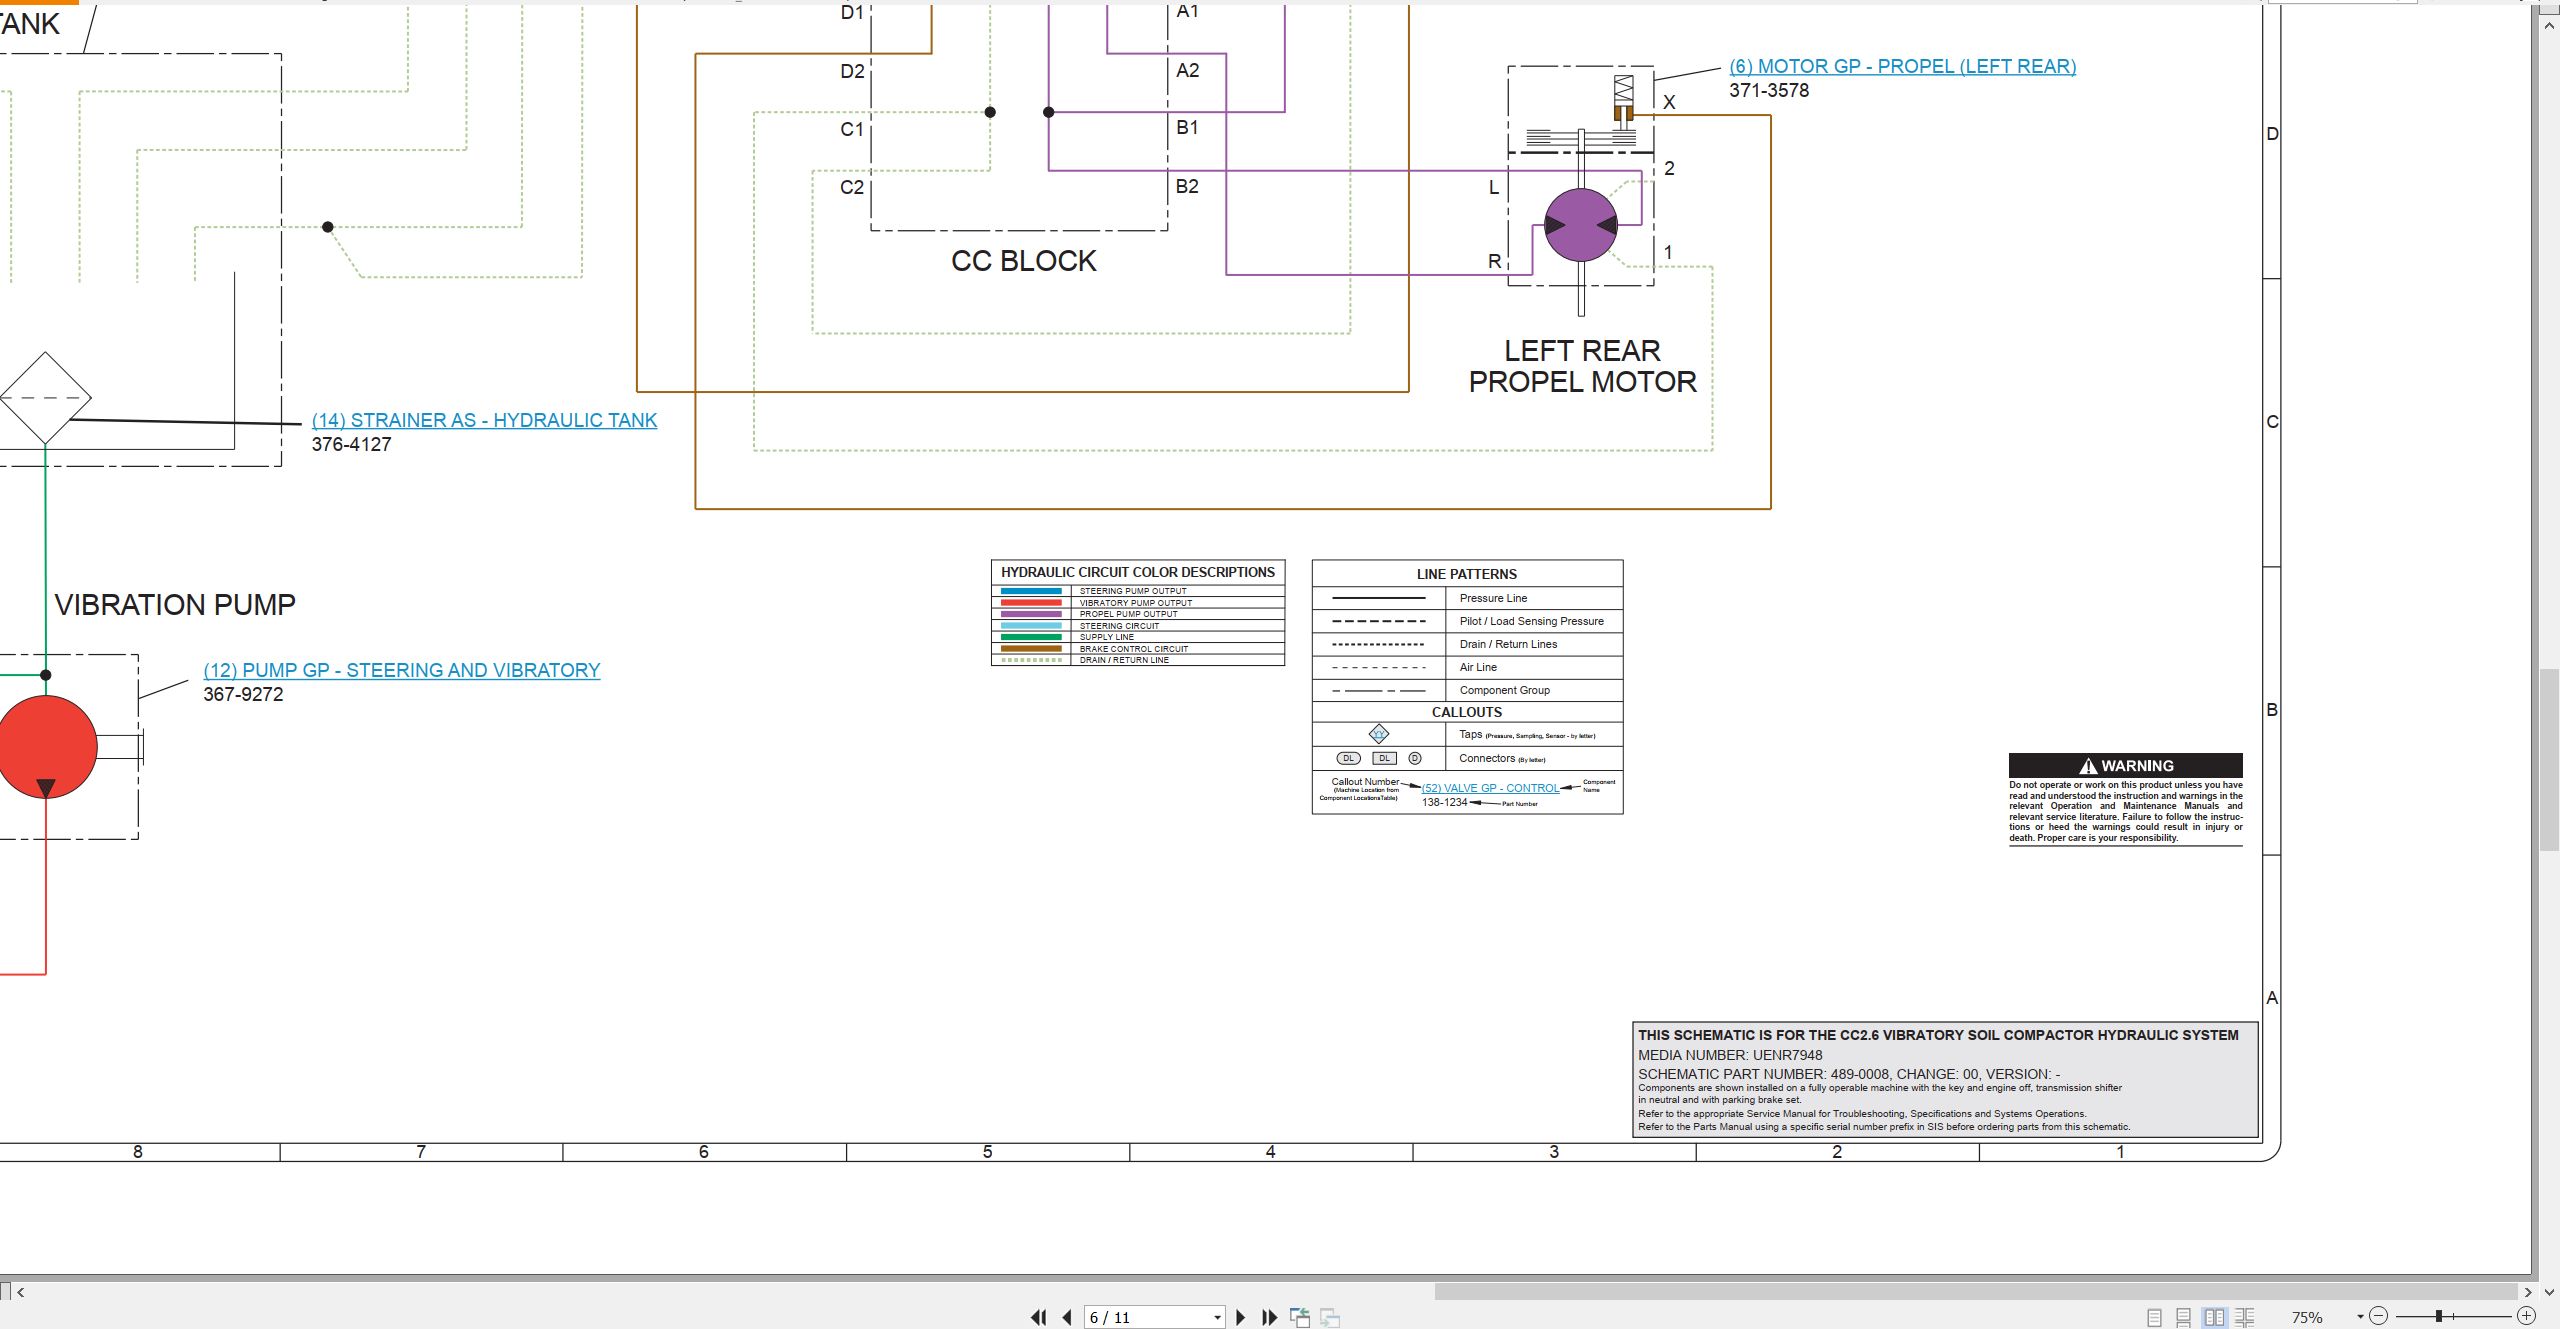Click the VIBRATORY PUMP OUTPUT red color swatch
Screen dimensions: 2560x1329
tap(1031, 603)
